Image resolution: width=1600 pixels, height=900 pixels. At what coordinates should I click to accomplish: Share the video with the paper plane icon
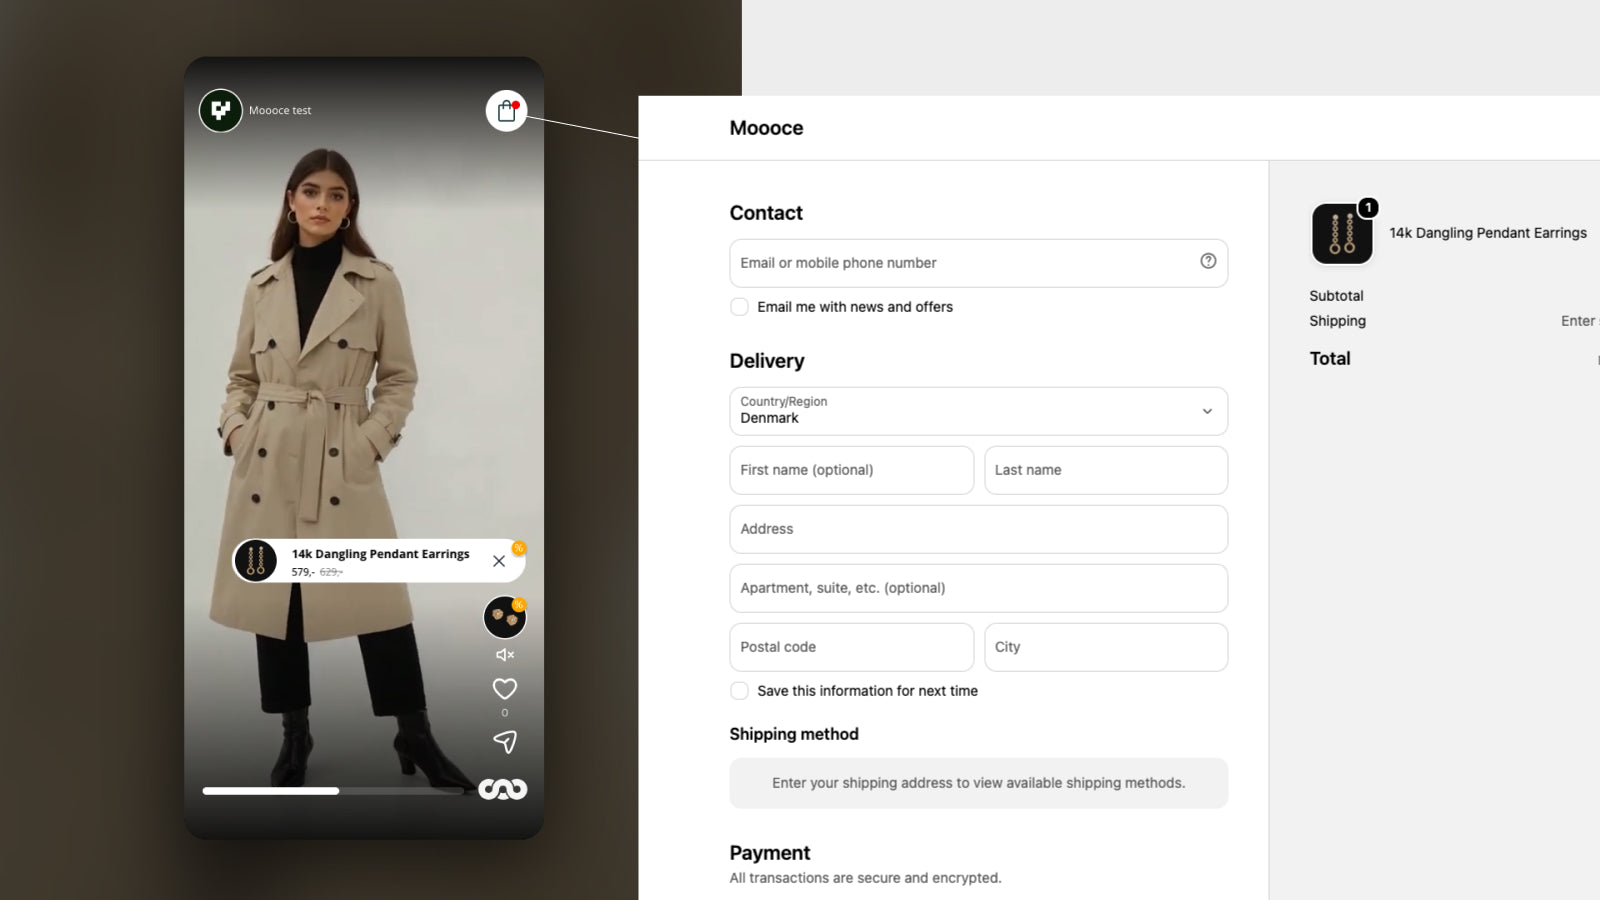pyautogui.click(x=505, y=741)
